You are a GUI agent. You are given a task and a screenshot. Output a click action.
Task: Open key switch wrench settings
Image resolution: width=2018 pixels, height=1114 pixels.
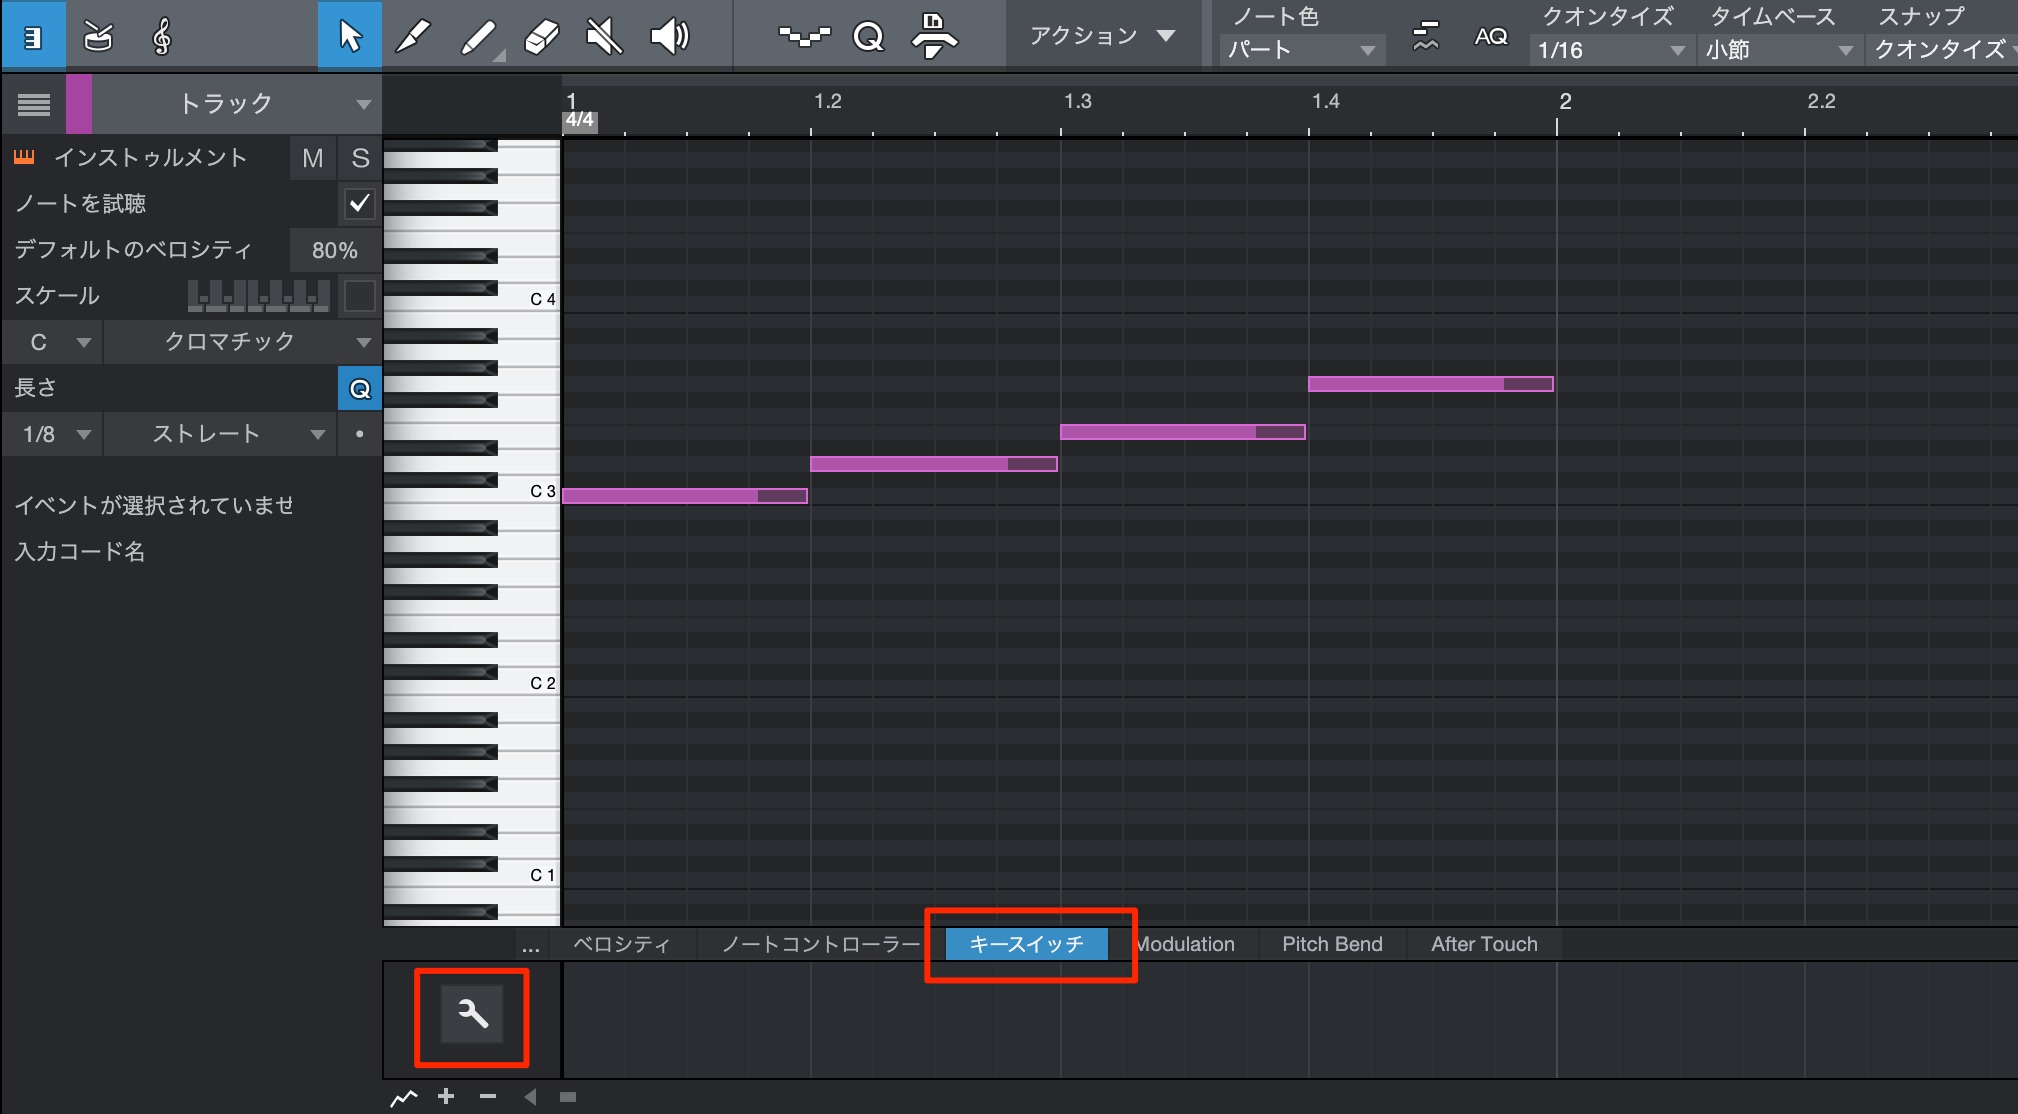(x=472, y=1015)
